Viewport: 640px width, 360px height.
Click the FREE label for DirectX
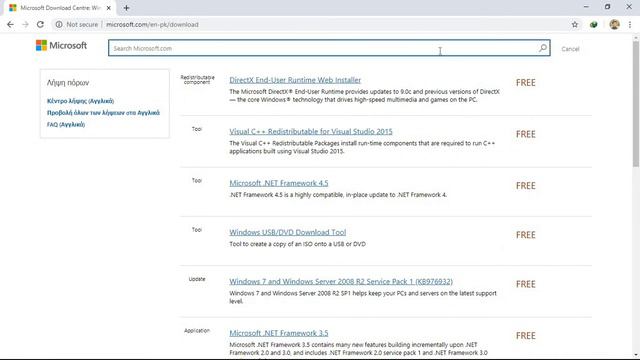pyautogui.click(x=525, y=82)
